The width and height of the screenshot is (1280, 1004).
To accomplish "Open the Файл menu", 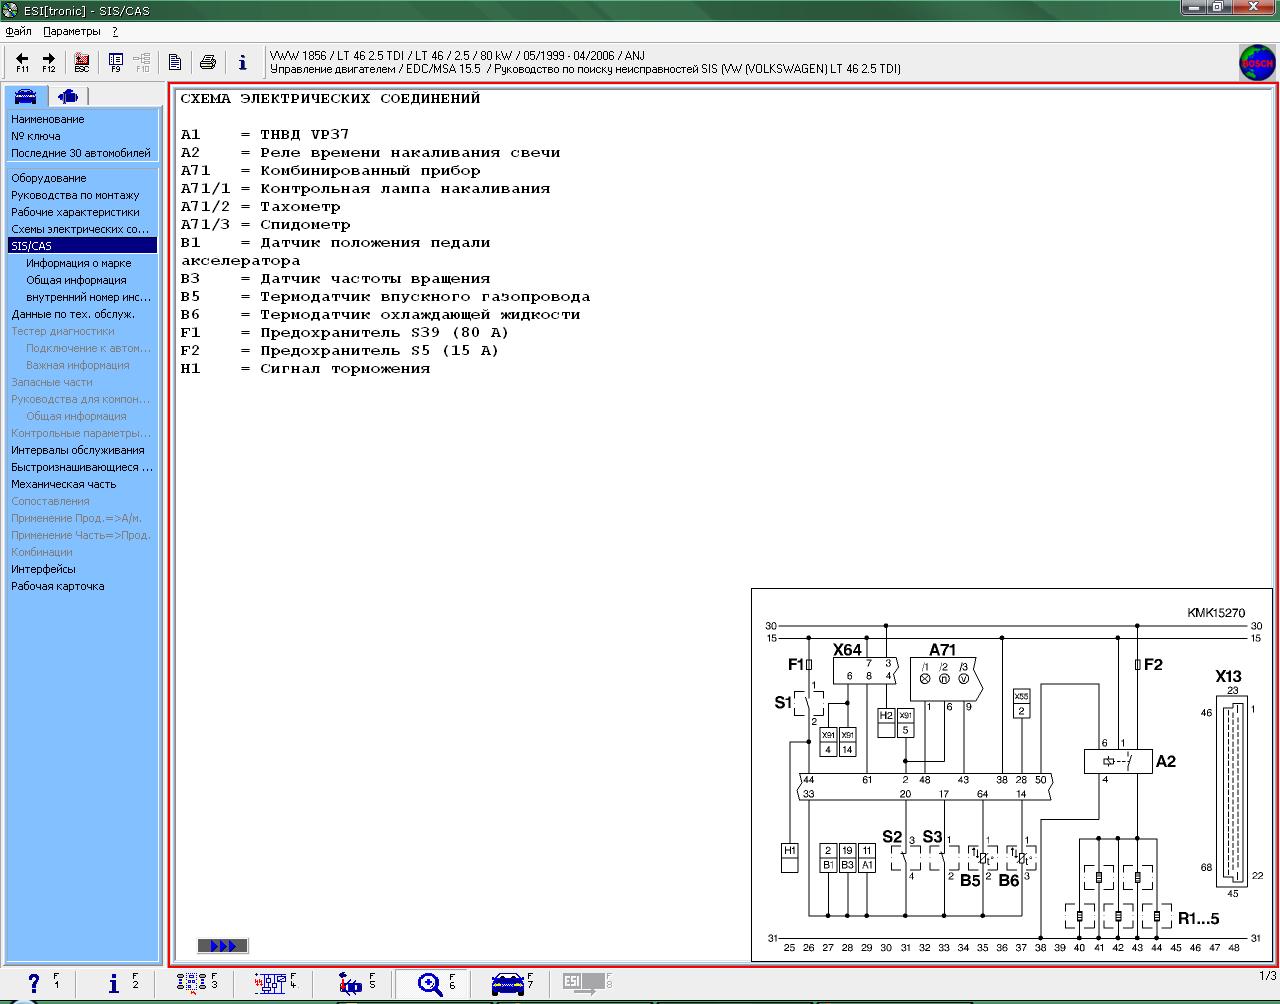I will (x=18, y=31).
